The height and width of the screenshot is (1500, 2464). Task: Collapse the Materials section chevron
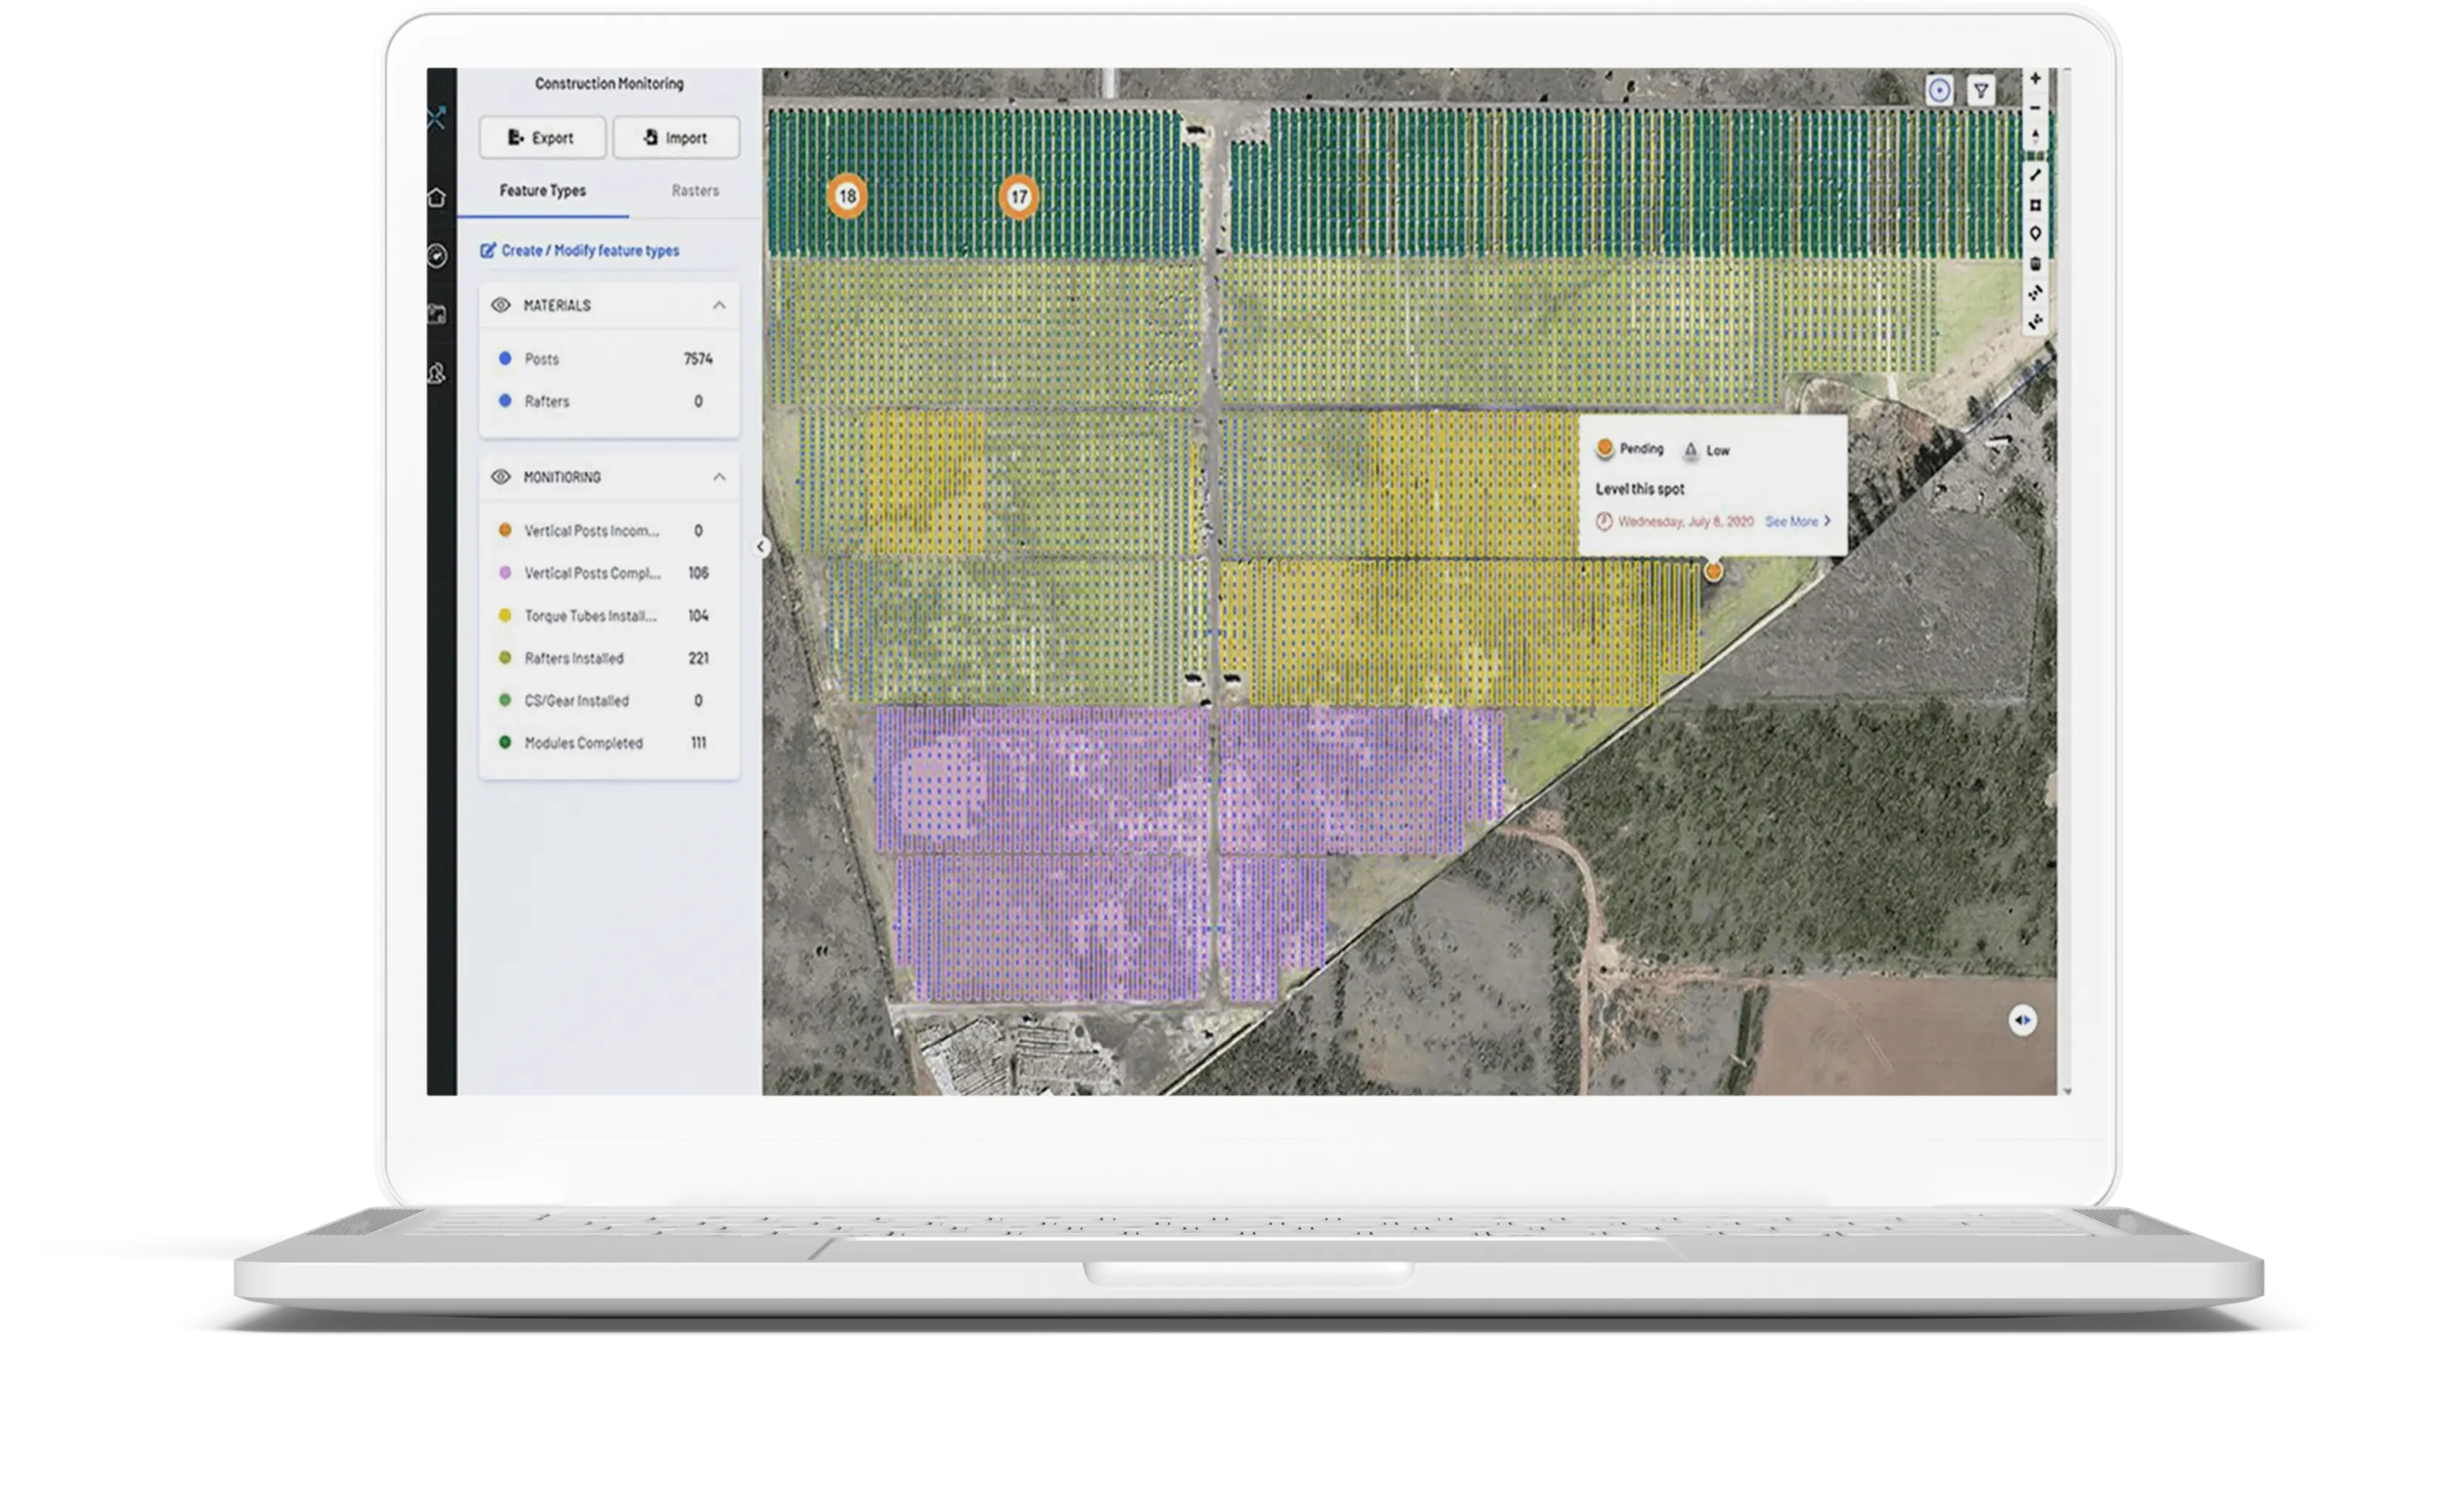[719, 305]
